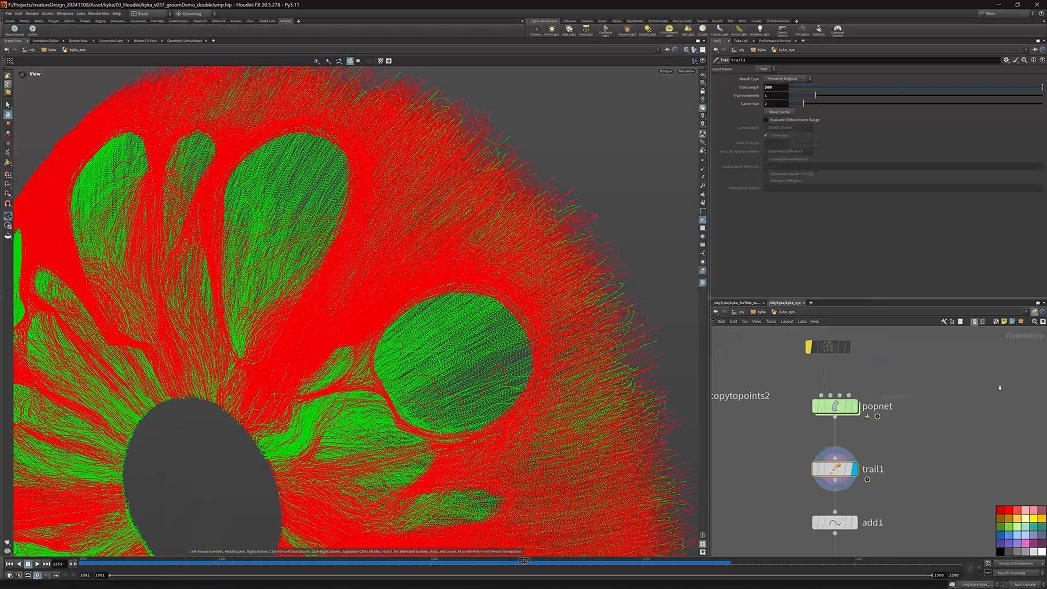Toggle Evaluate Within Frame Range checkbox
The height and width of the screenshot is (589, 1047).
766,120
